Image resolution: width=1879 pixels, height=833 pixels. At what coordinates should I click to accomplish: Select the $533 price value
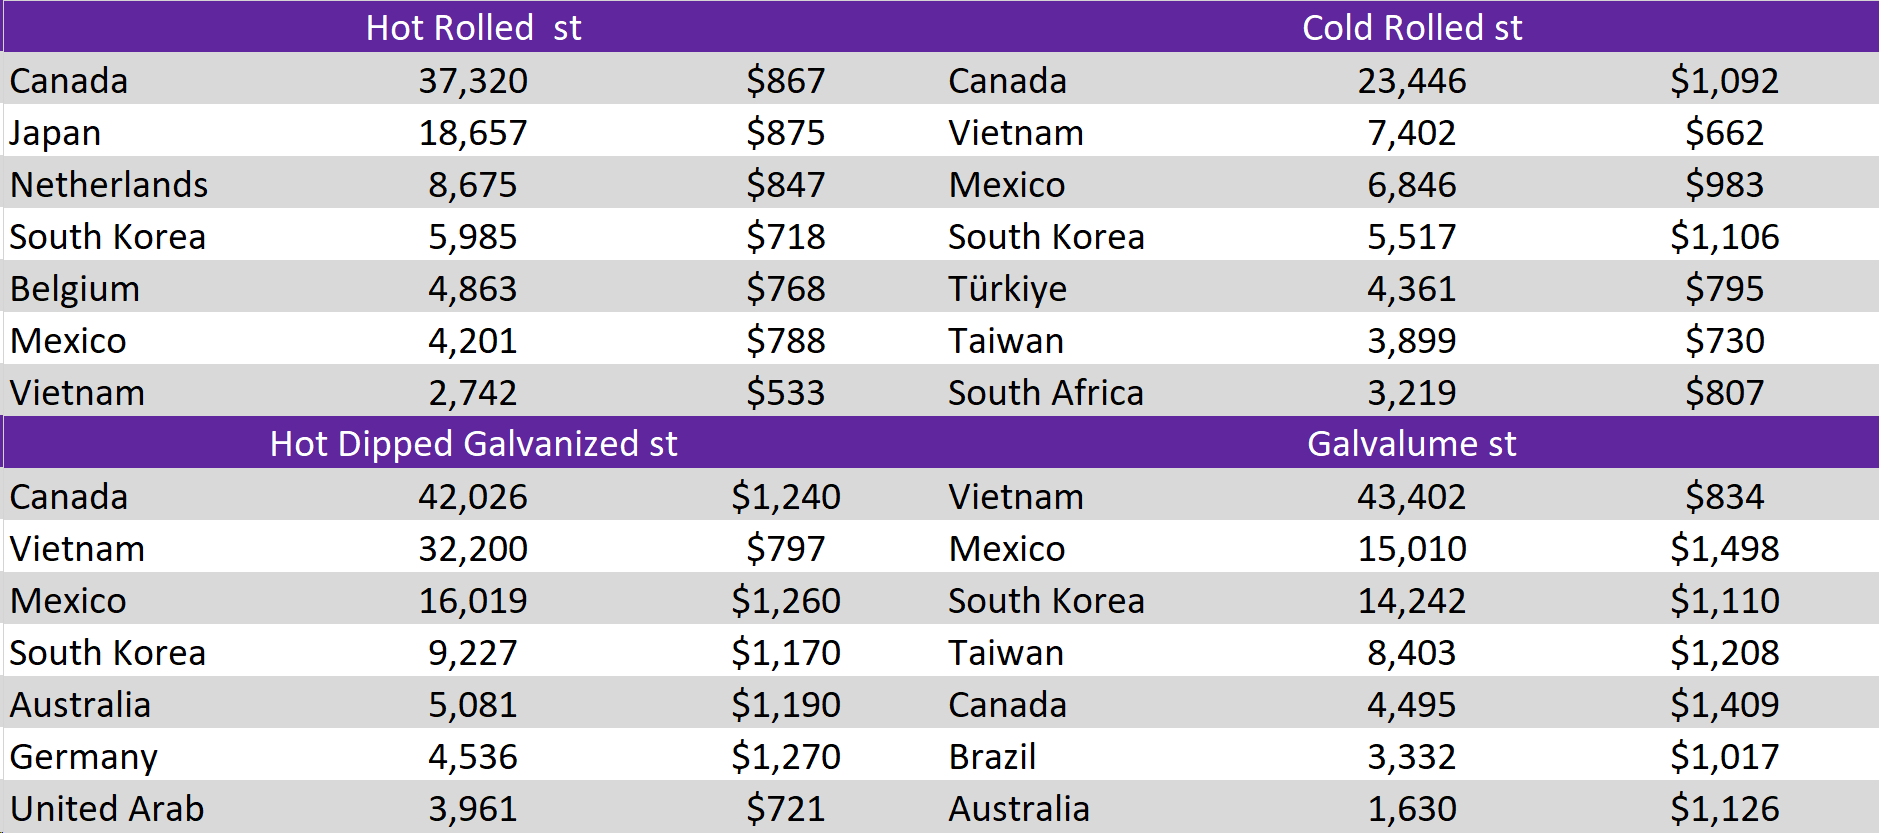coord(785,393)
